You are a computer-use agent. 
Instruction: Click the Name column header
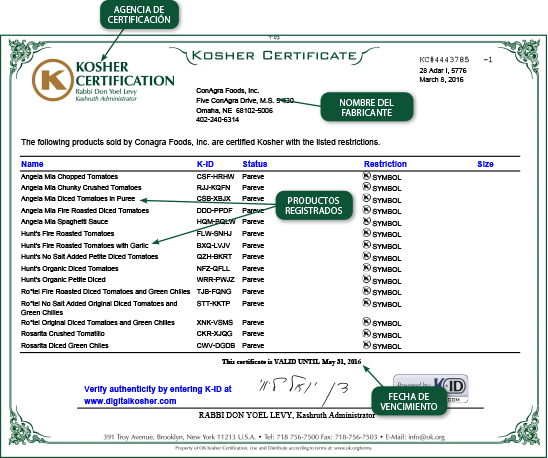click(32, 164)
